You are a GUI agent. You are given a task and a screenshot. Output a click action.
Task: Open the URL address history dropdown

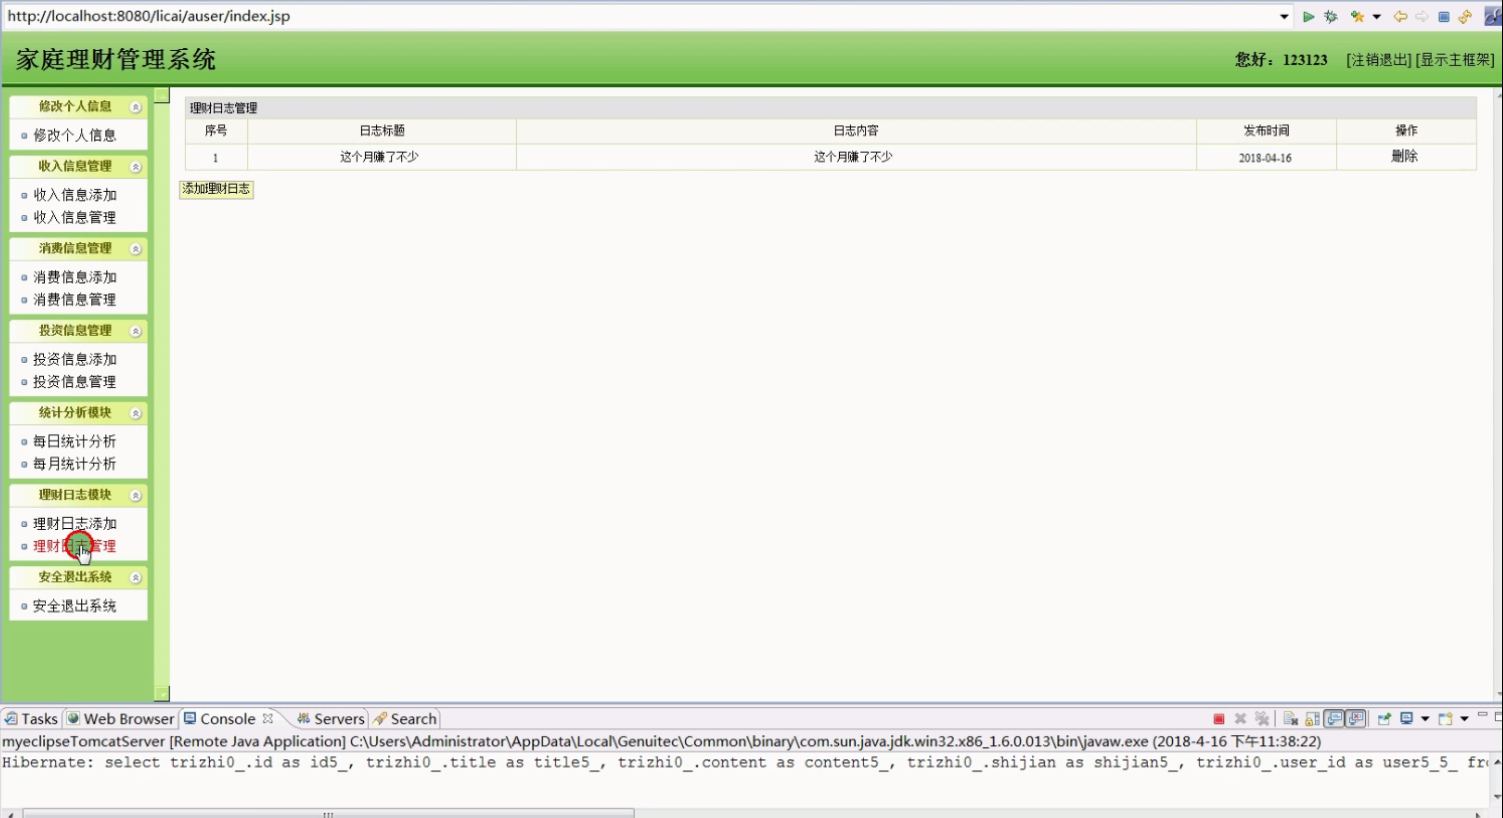(1284, 17)
